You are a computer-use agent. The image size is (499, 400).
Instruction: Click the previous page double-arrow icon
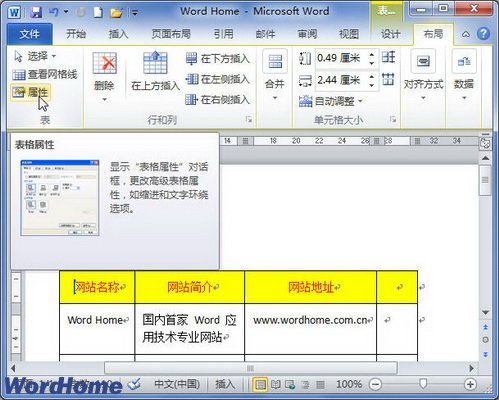[x=485, y=327]
